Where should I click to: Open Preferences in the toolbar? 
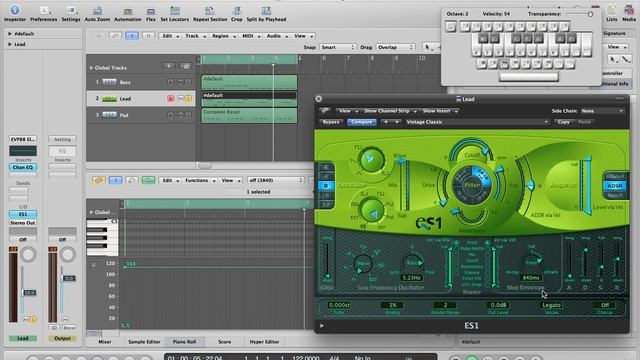(x=44, y=13)
